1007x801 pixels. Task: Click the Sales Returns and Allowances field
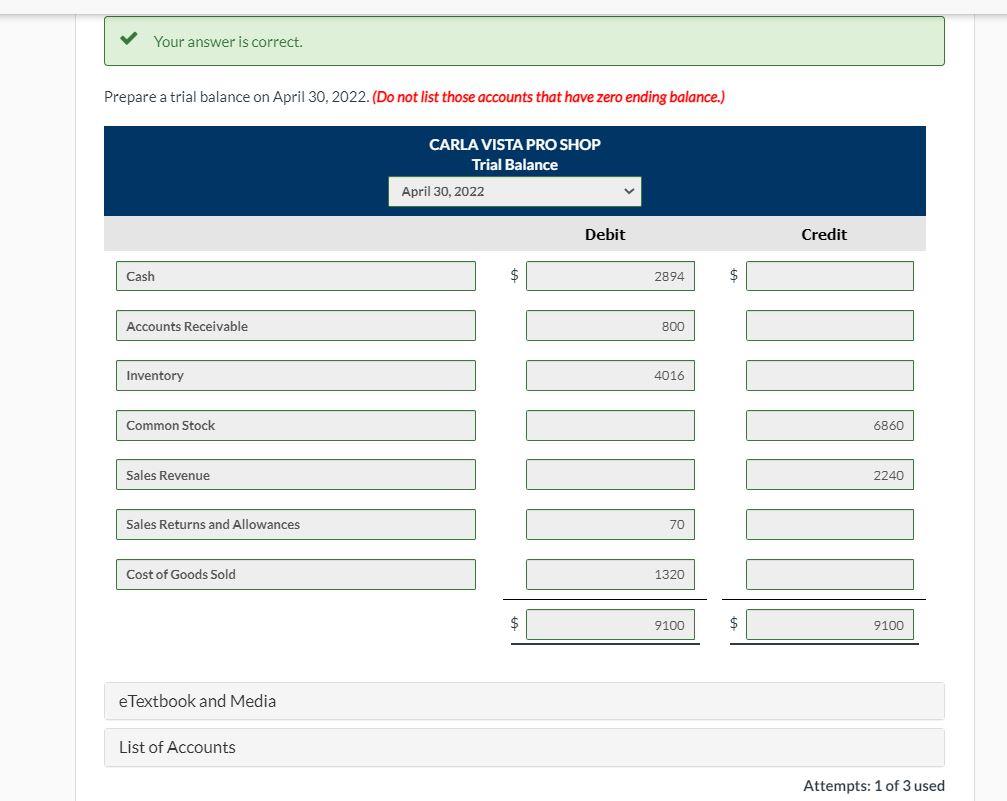click(296, 524)
